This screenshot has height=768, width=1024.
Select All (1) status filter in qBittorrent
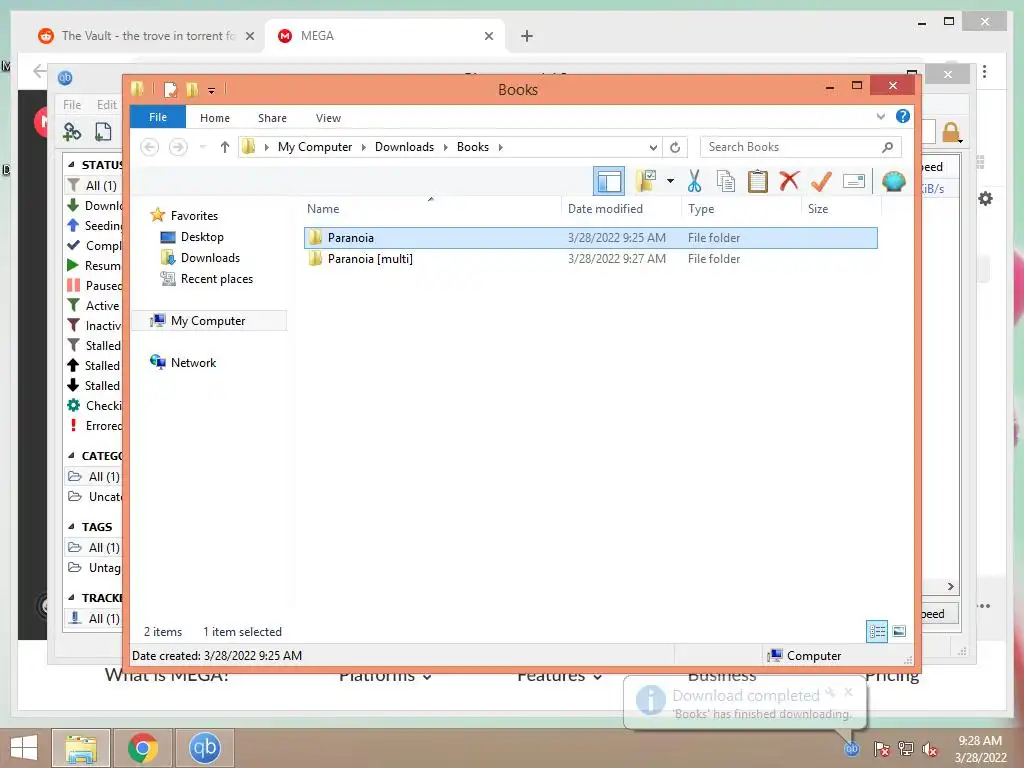[94, 185]
